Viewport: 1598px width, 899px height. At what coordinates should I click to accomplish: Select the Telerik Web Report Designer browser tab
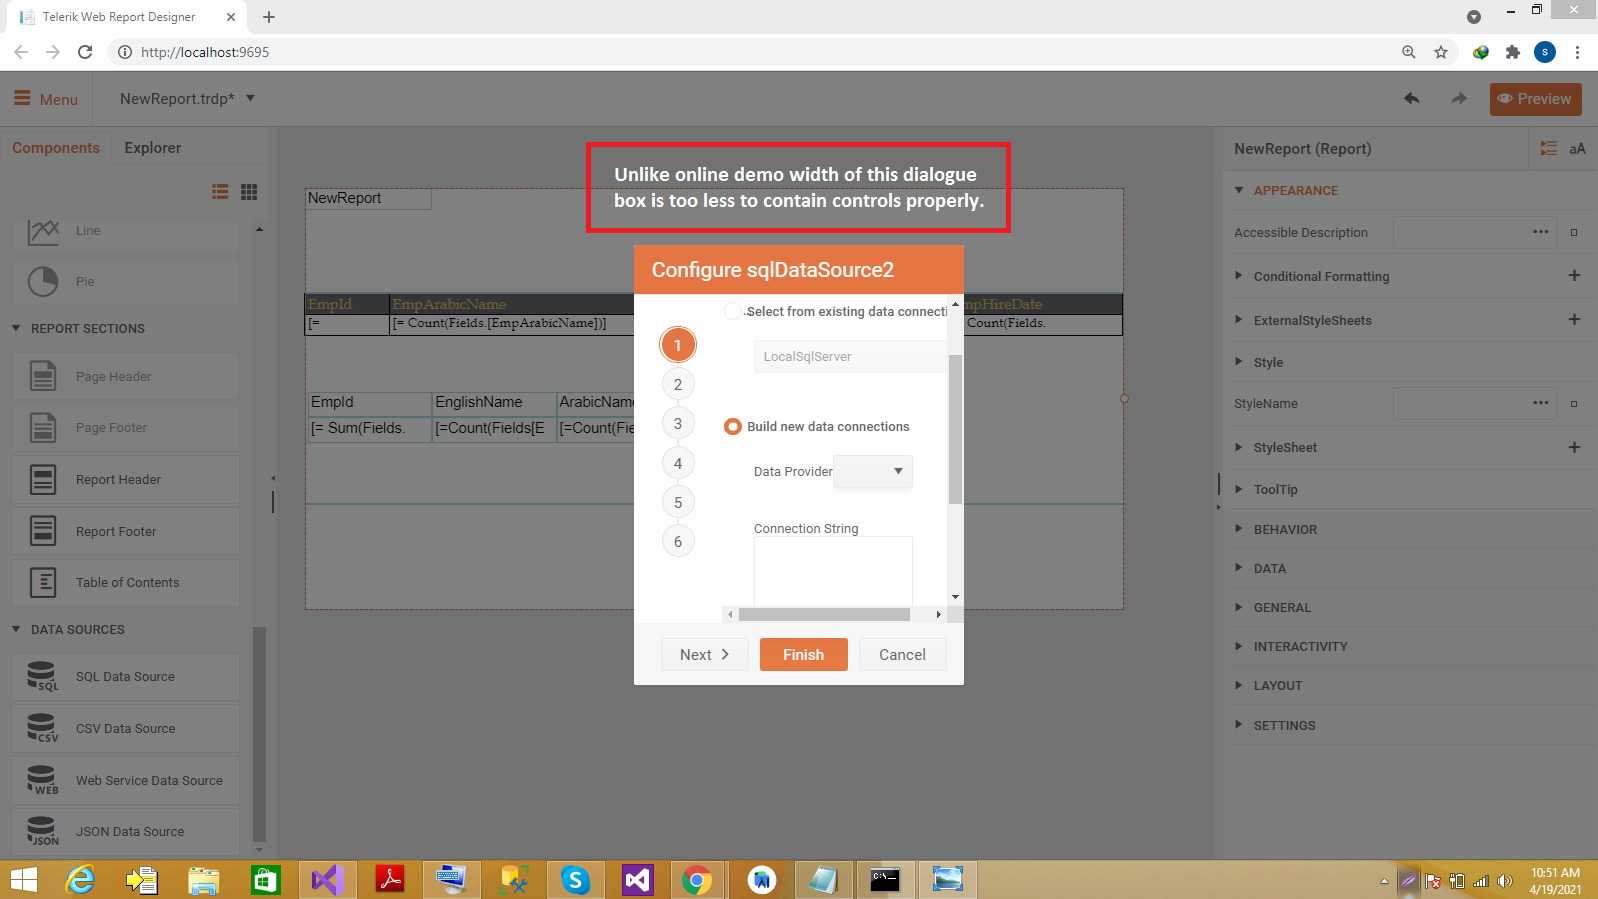coord(127,17)
